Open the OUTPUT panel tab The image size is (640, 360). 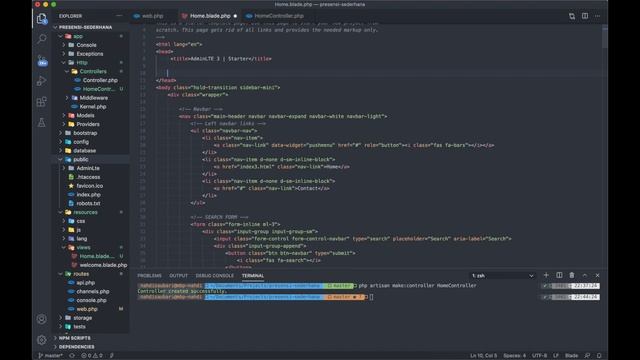point(178,276)
